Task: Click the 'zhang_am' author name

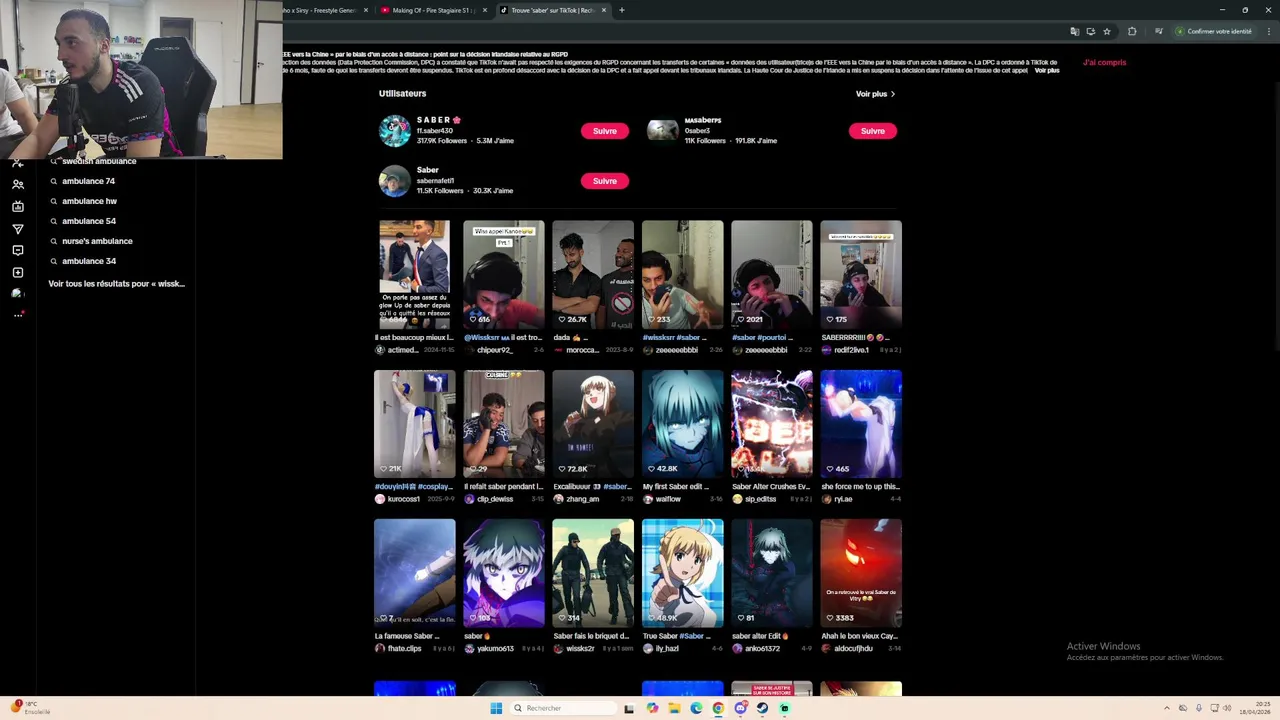Action: point(583,499)
